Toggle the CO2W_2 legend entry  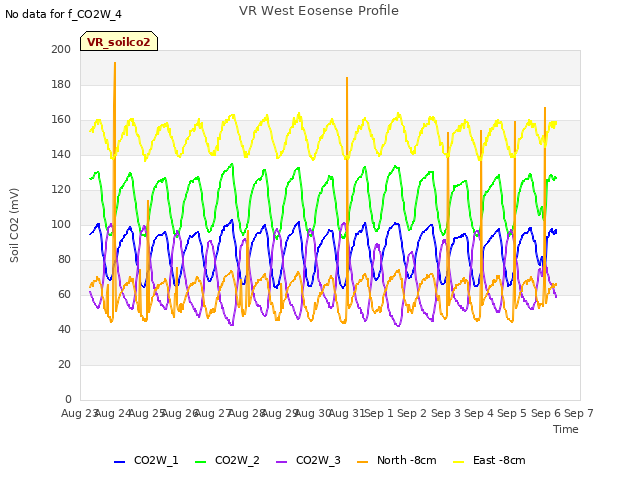point(227,460)
